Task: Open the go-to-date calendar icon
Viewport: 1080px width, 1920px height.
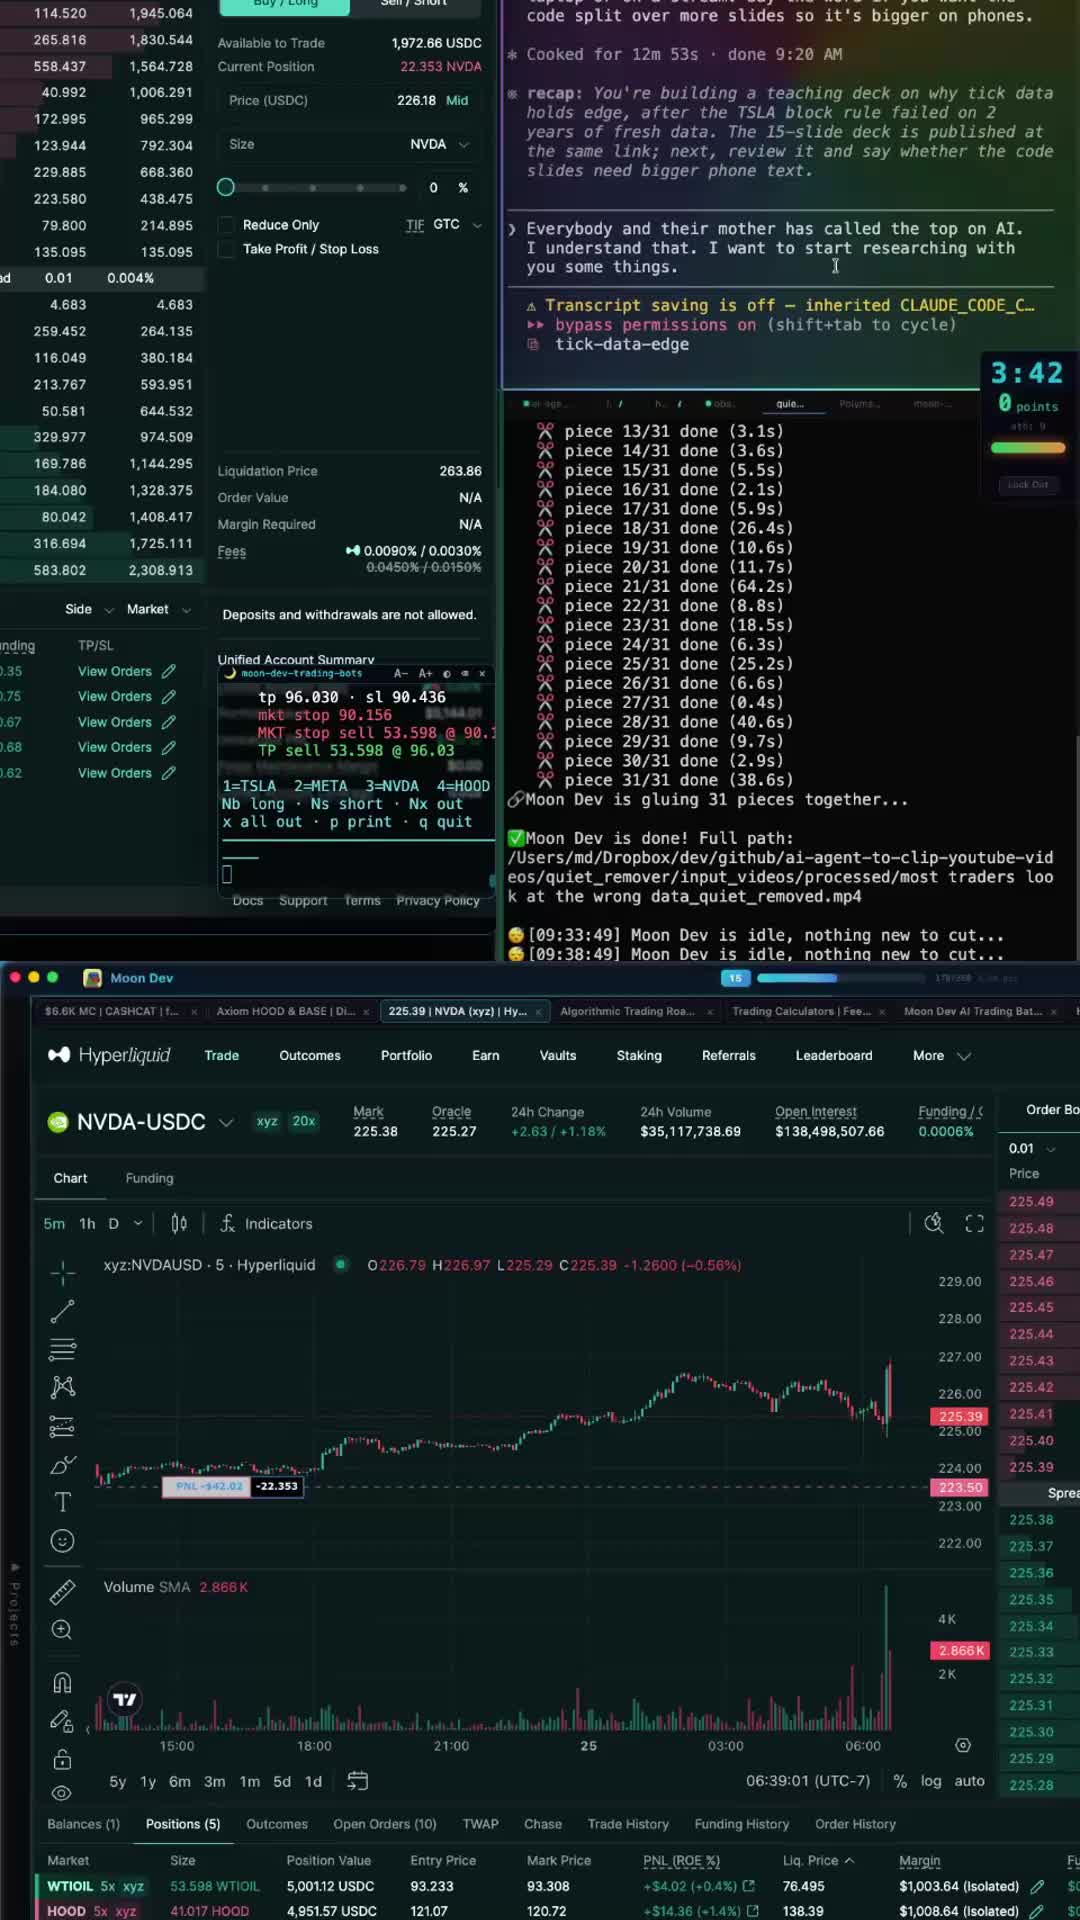Action: (357, 1781)
